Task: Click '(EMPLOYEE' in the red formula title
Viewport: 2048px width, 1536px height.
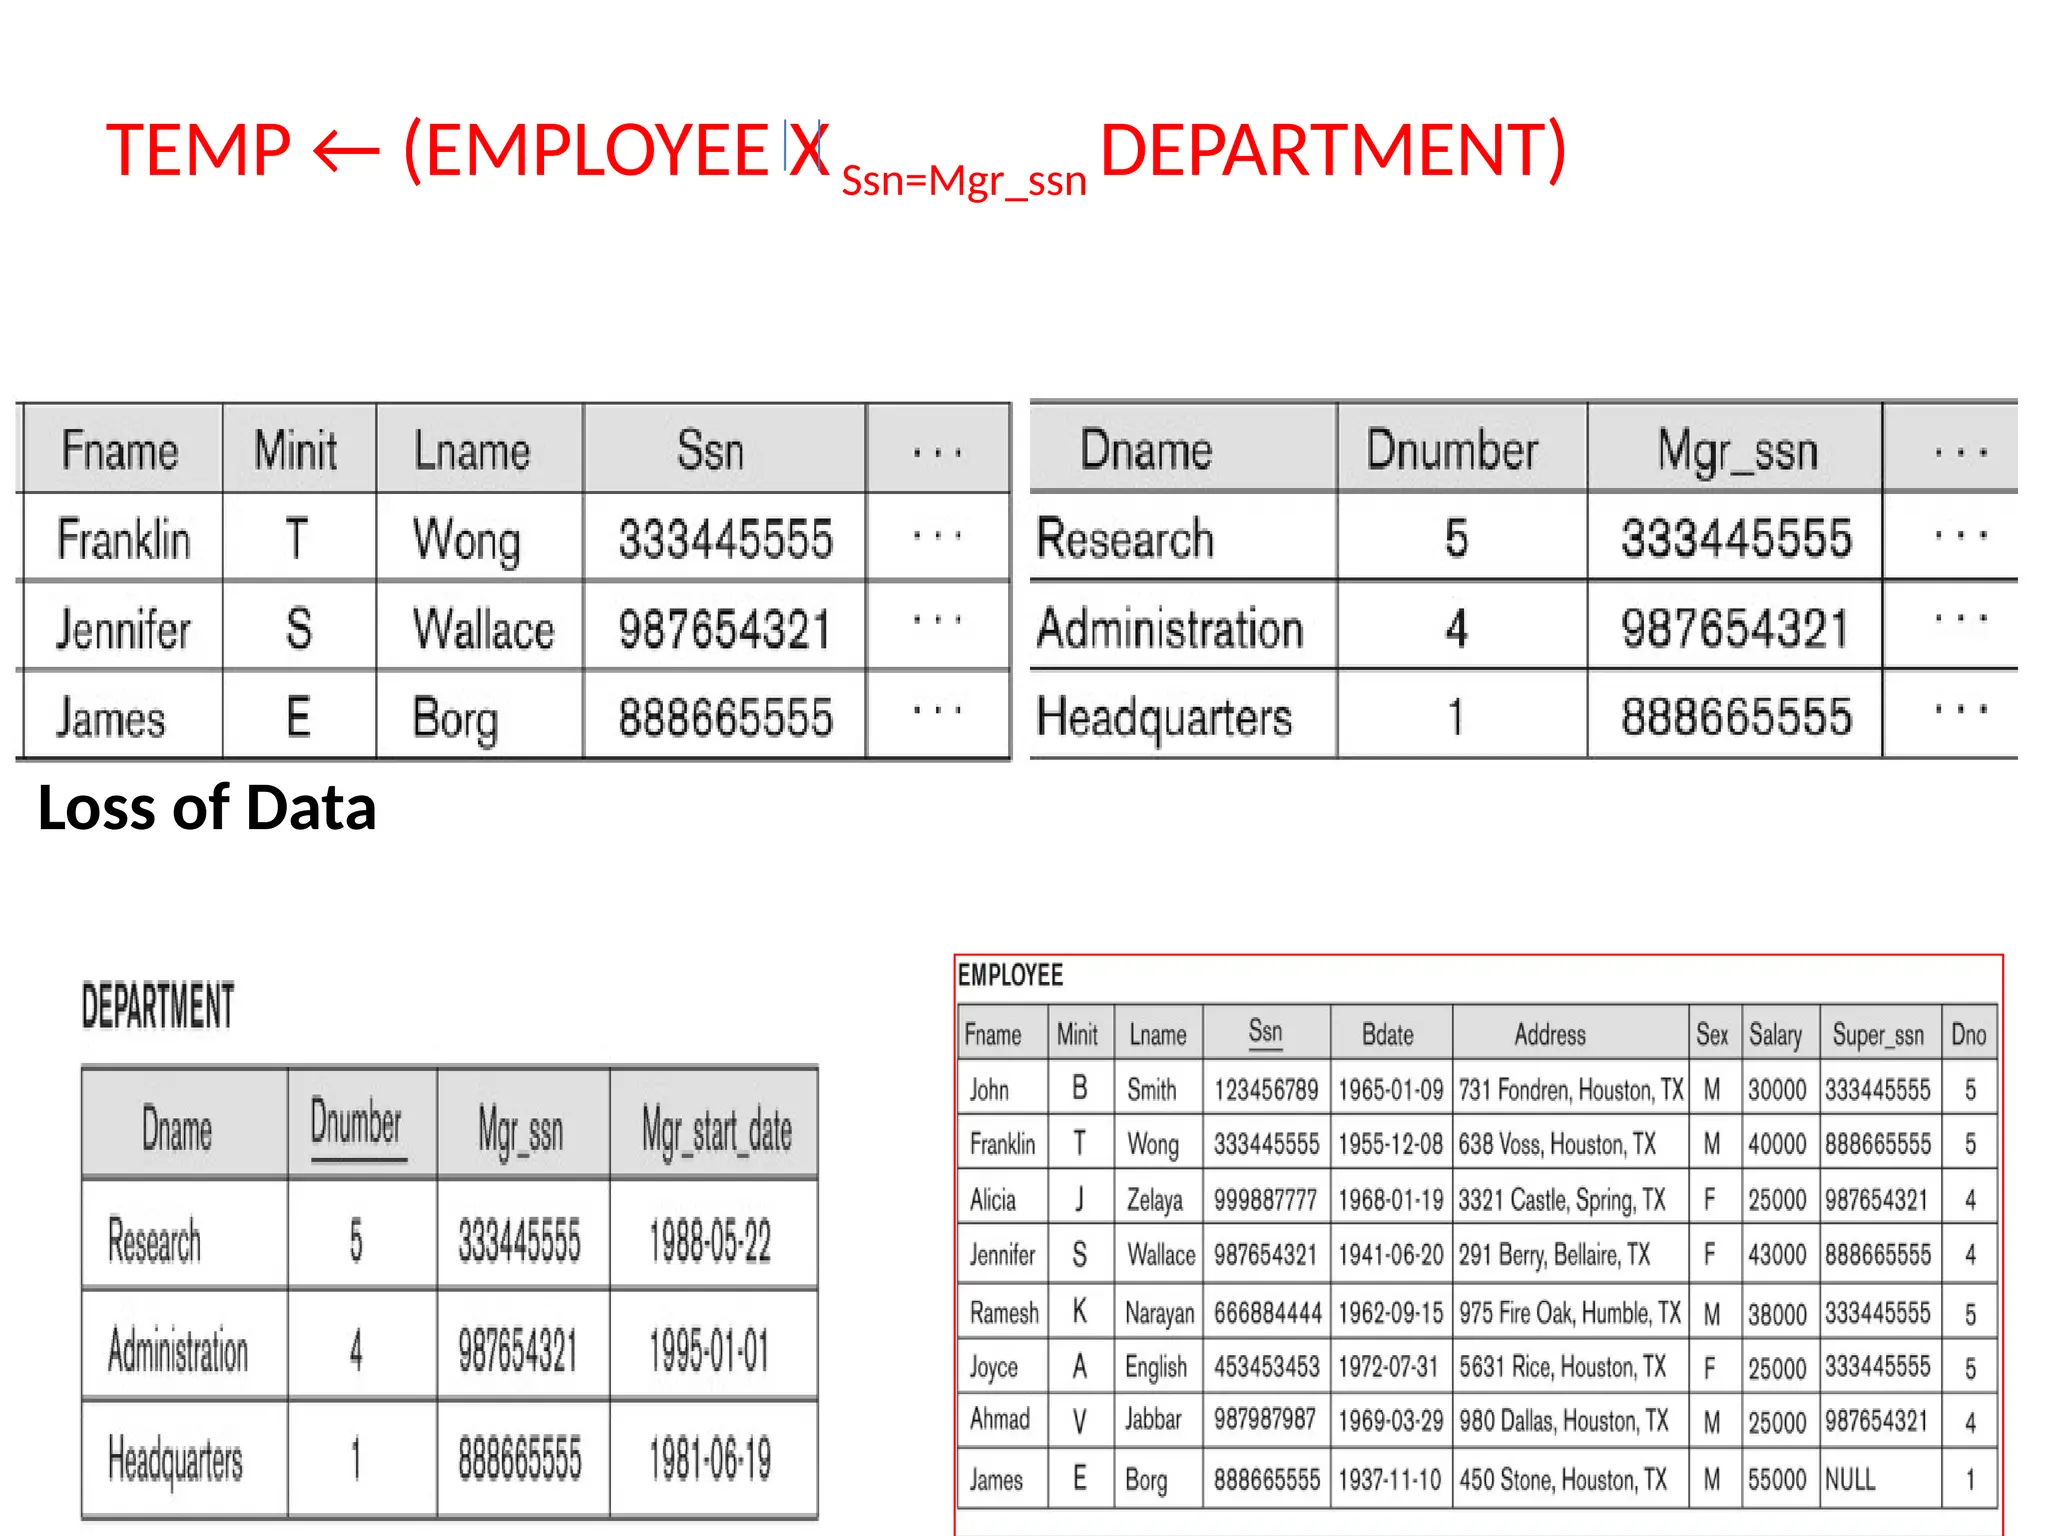Action: point(586,150)
